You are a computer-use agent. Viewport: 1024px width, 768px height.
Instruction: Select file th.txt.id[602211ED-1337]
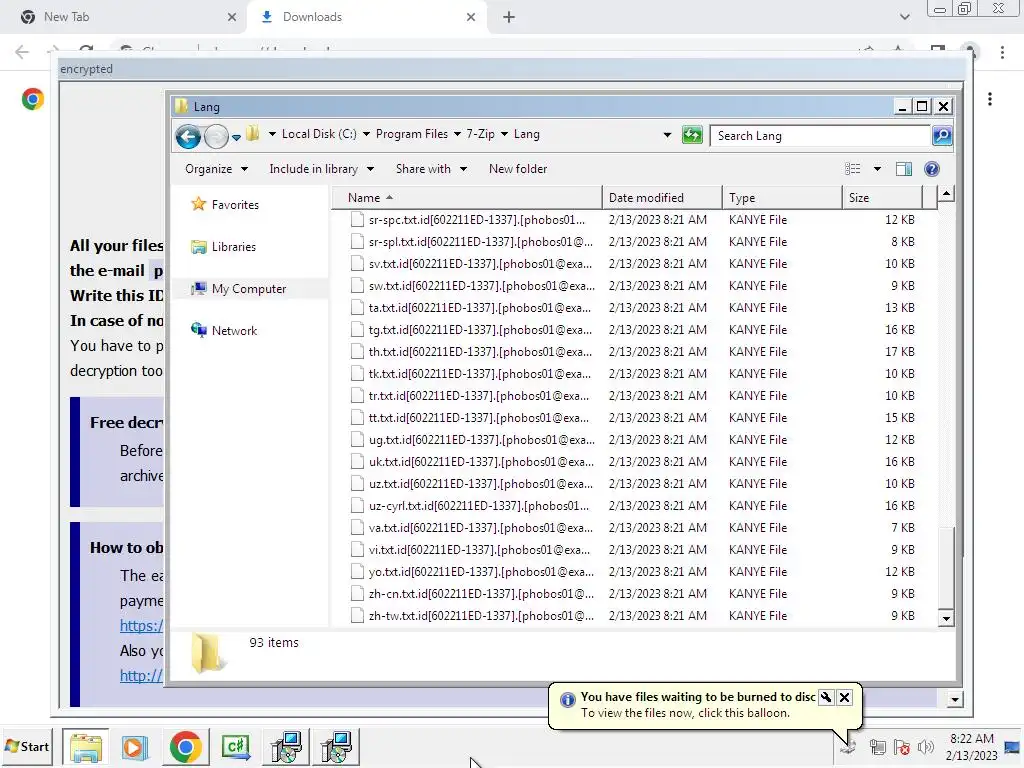pos(480,352)
